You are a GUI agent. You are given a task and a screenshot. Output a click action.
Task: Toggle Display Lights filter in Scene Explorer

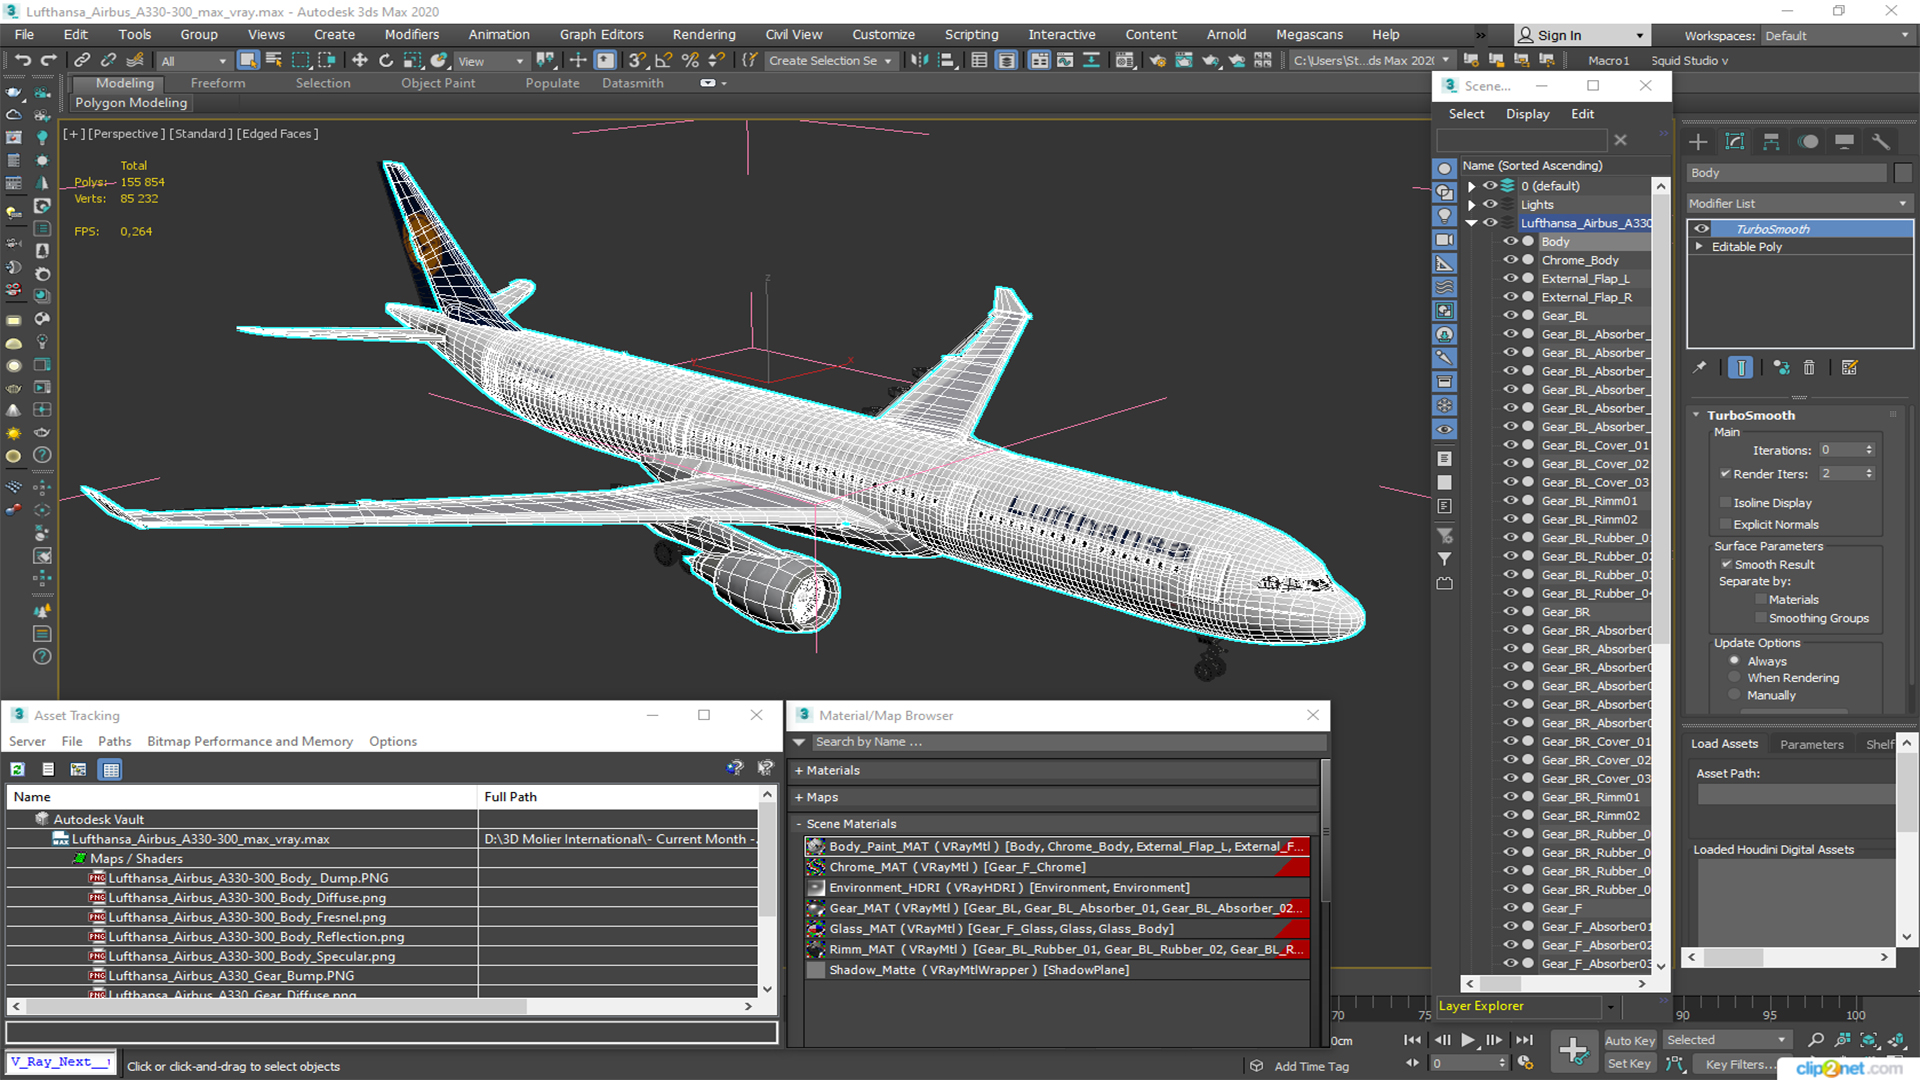[x=1445, y=216]
